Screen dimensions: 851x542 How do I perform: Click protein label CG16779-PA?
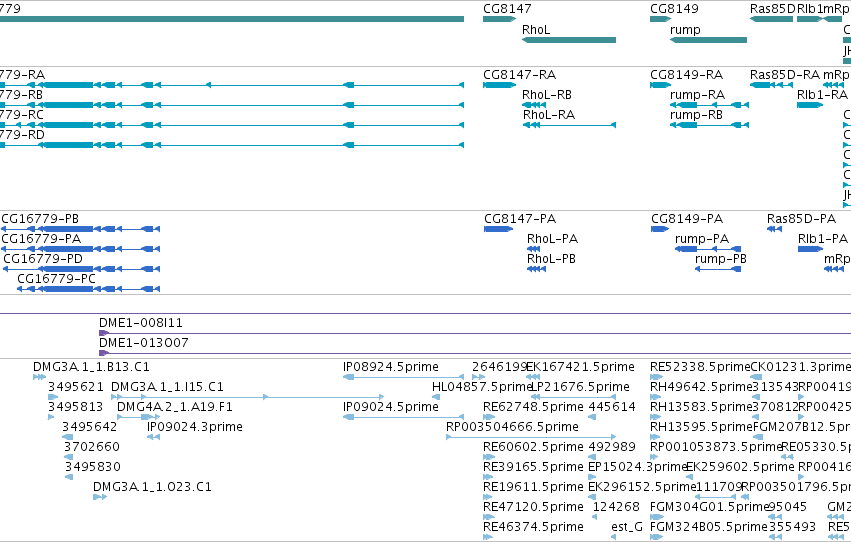[41, 239]
